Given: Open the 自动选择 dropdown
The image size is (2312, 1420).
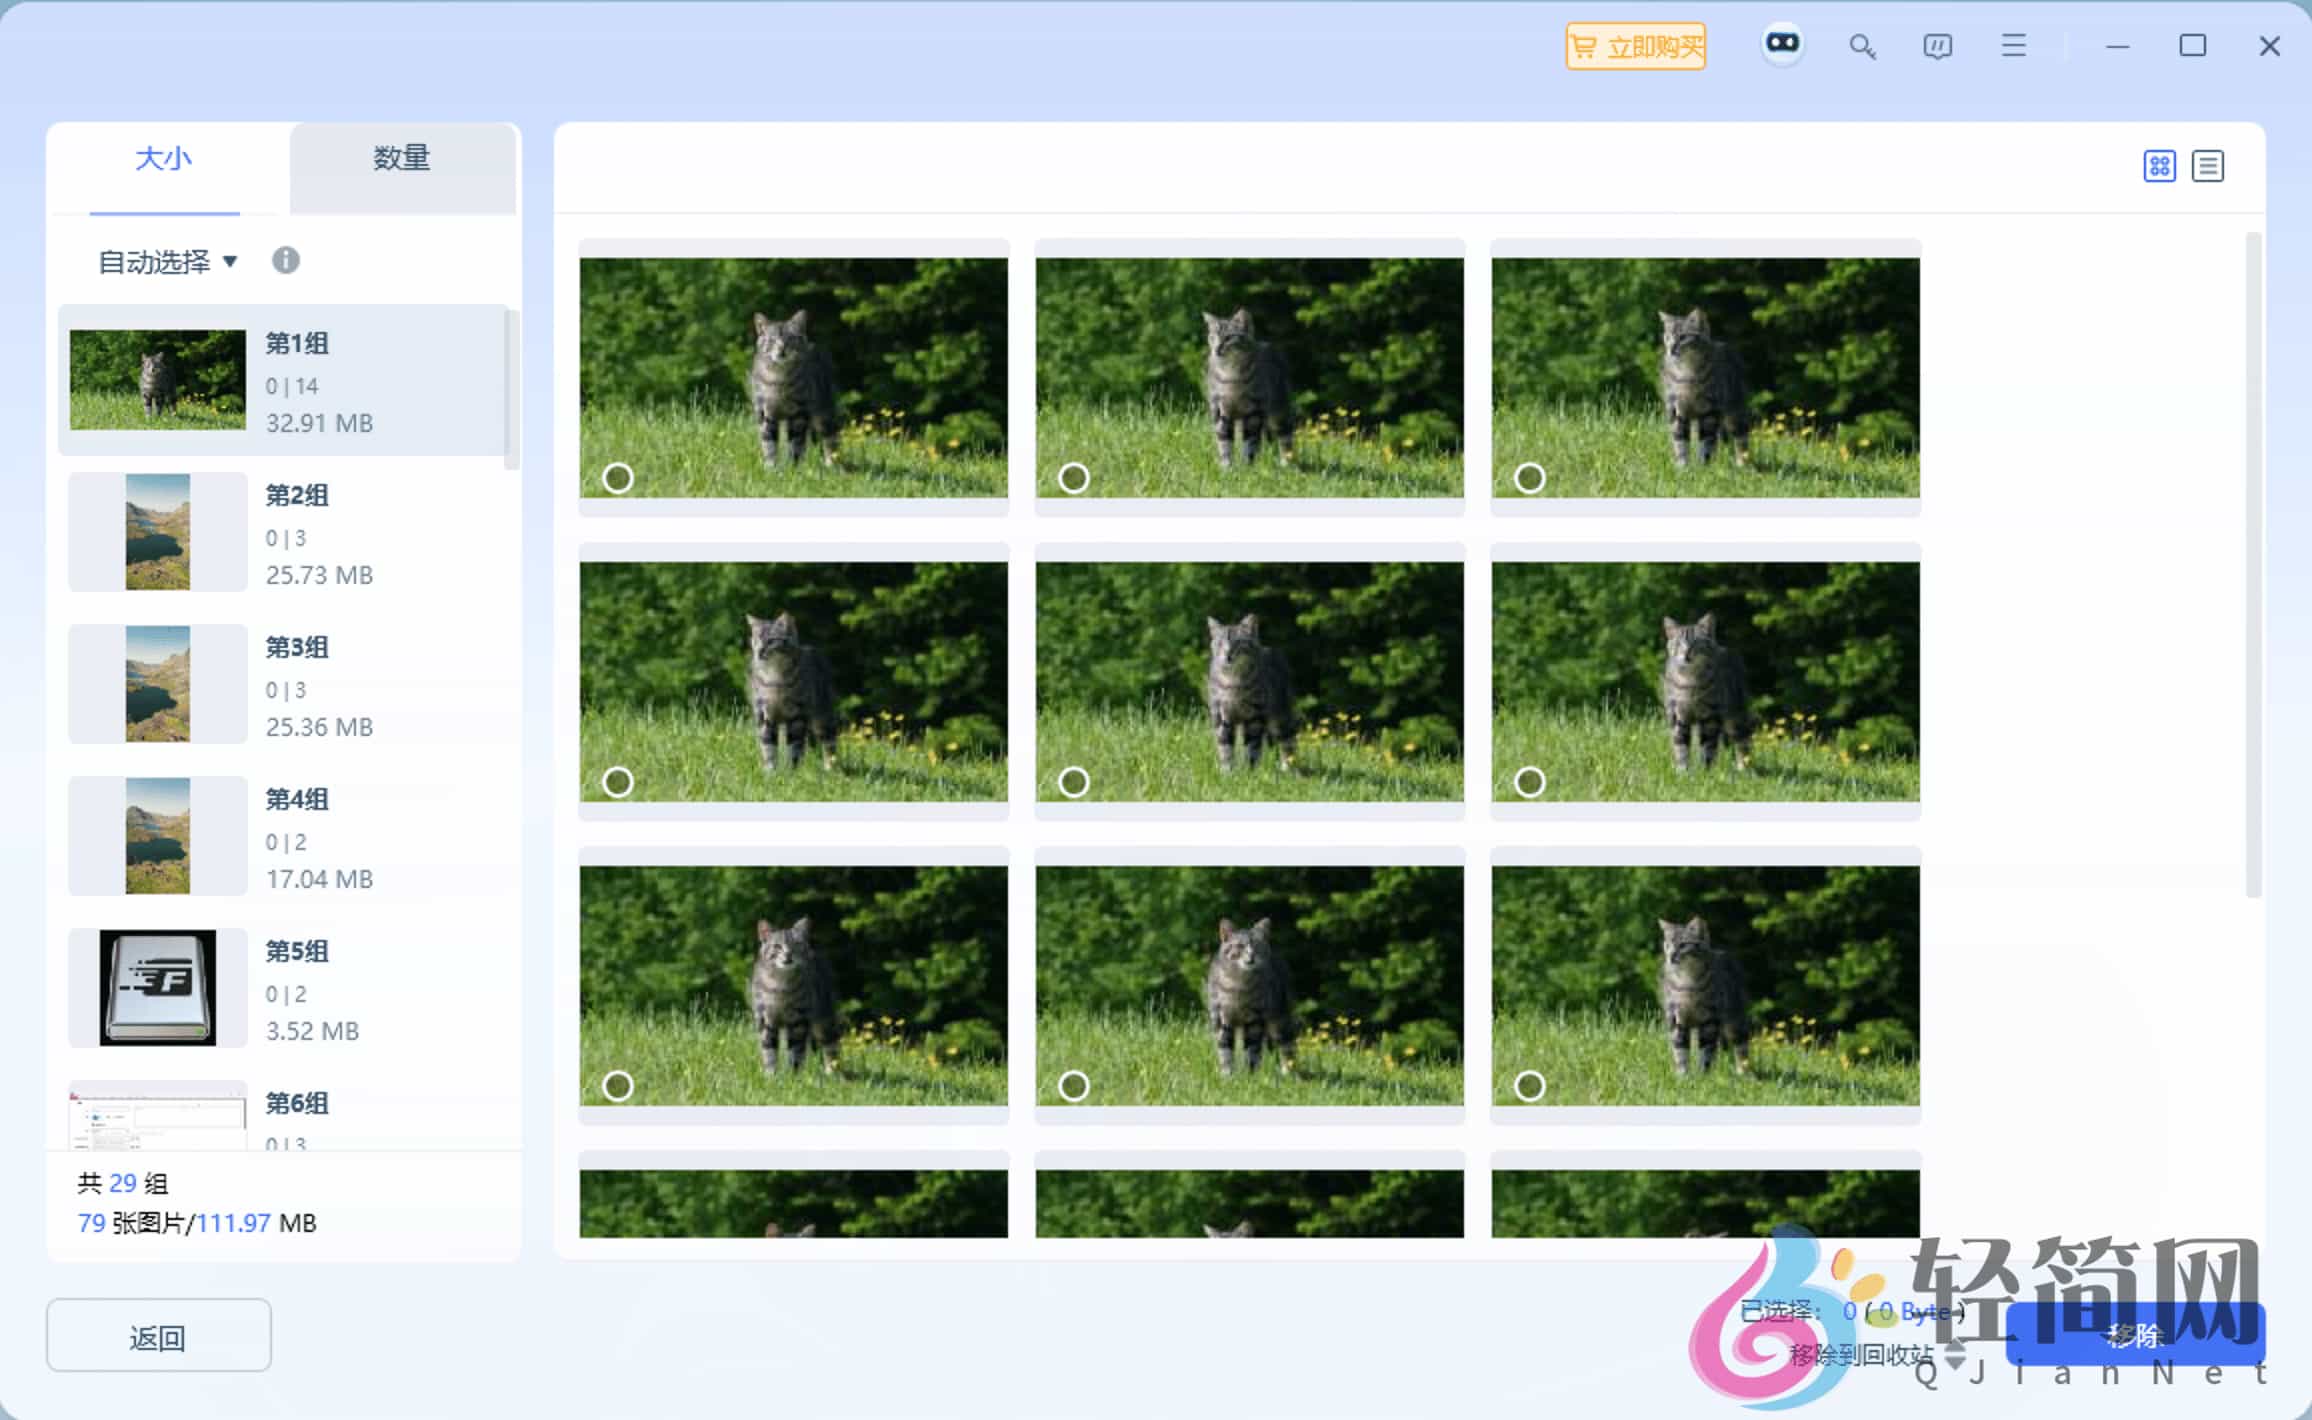Looking at the screenshot, I should [x=167, y=261].
